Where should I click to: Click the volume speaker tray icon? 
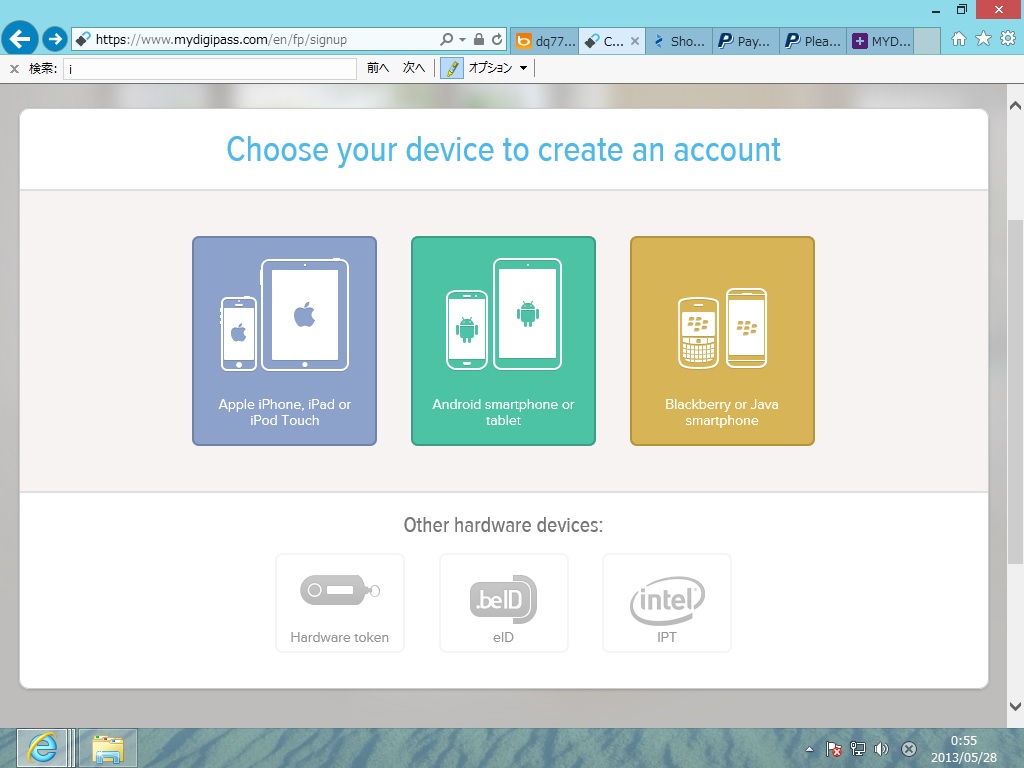pyautogui.click(x=882, y=749)
